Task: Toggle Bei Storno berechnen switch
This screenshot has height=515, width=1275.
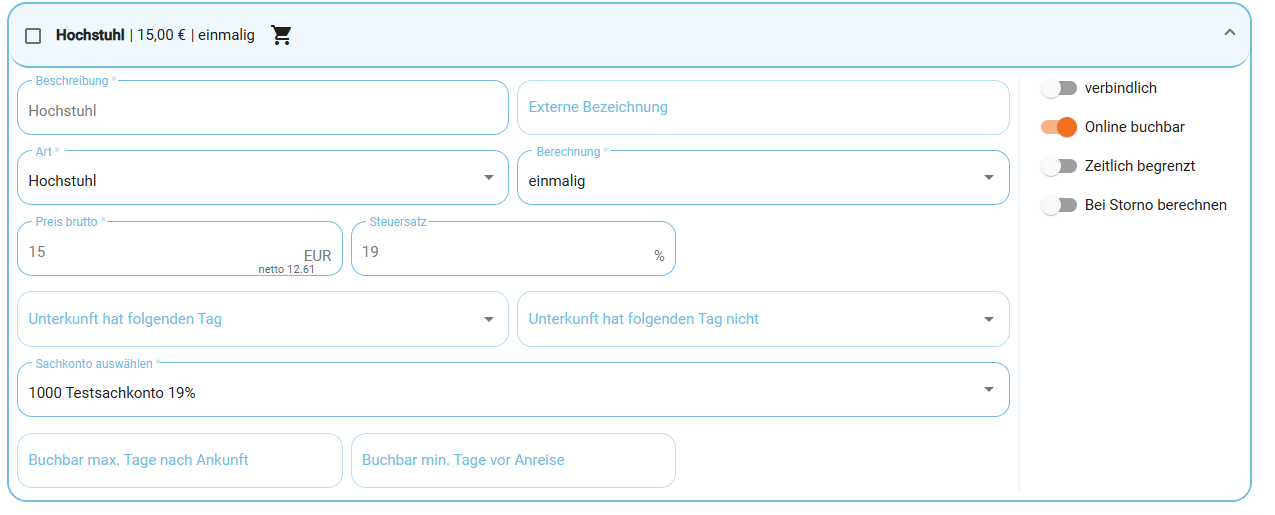Action: coord(1059,205)
